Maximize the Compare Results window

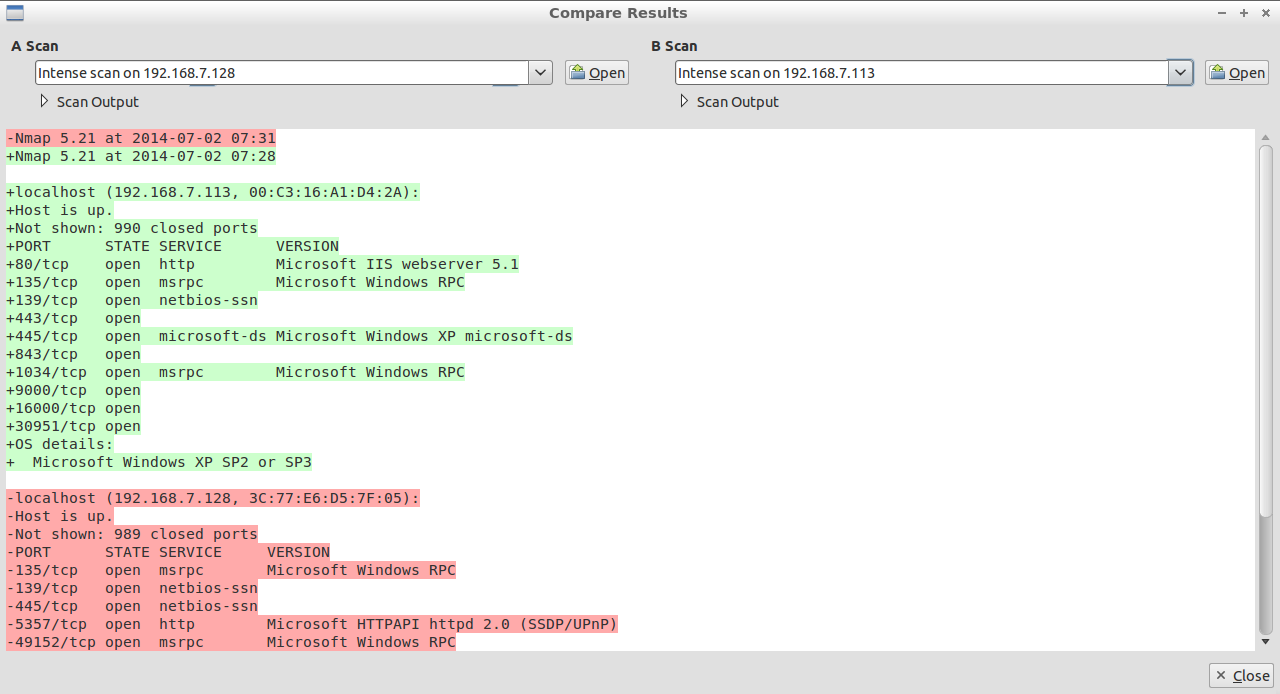[x=1244, y=13]
